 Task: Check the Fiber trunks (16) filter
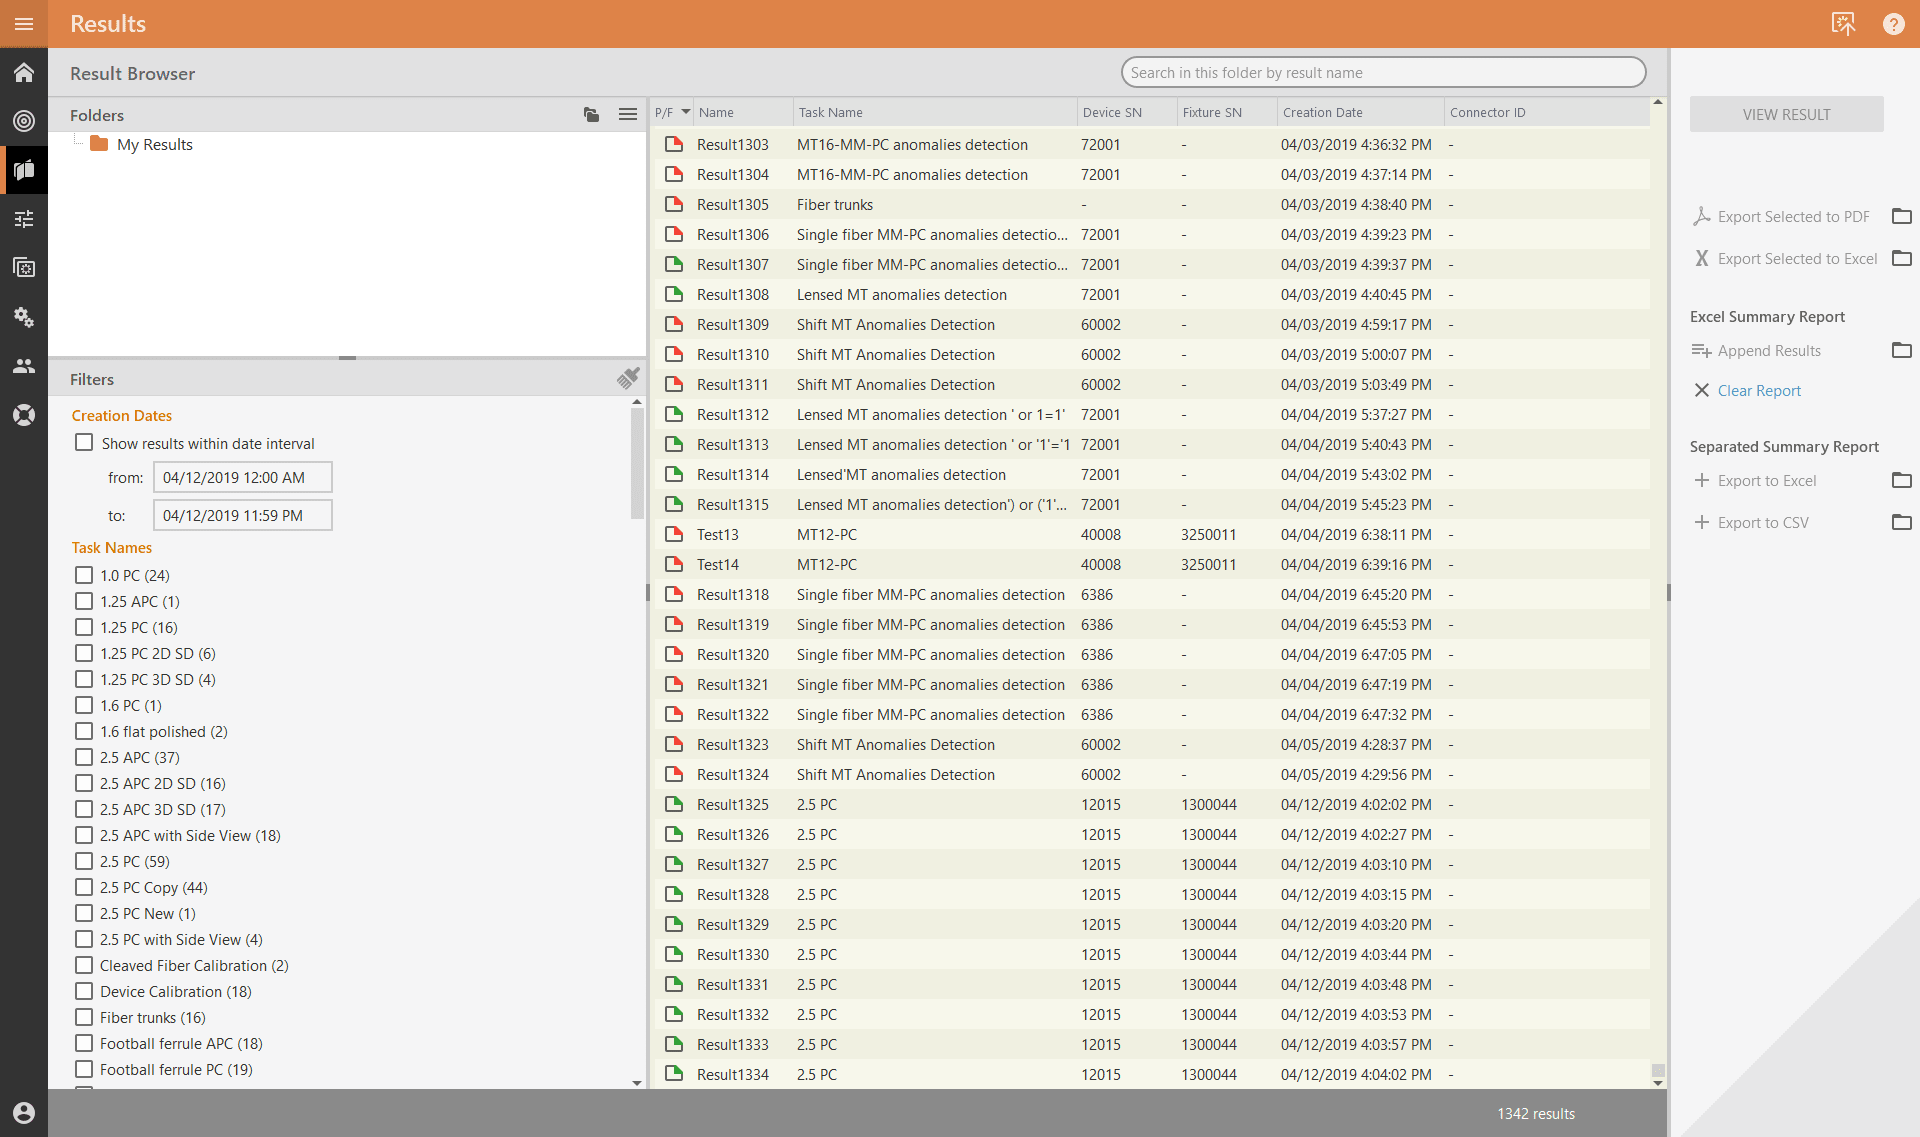84,1018
